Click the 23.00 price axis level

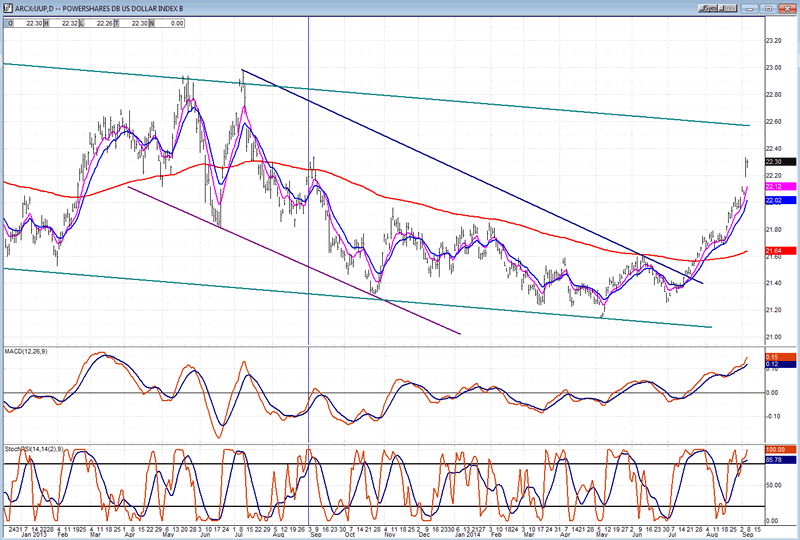[x=776, y=68]
